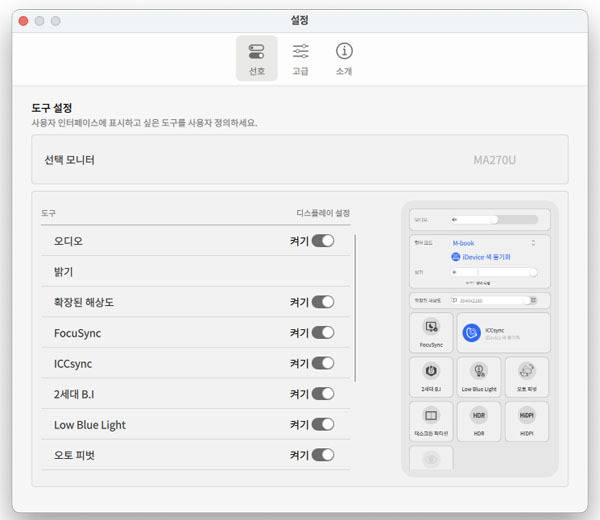Open the 고급 advanced tab
The image size is (600, 520).
click(300, 58)
